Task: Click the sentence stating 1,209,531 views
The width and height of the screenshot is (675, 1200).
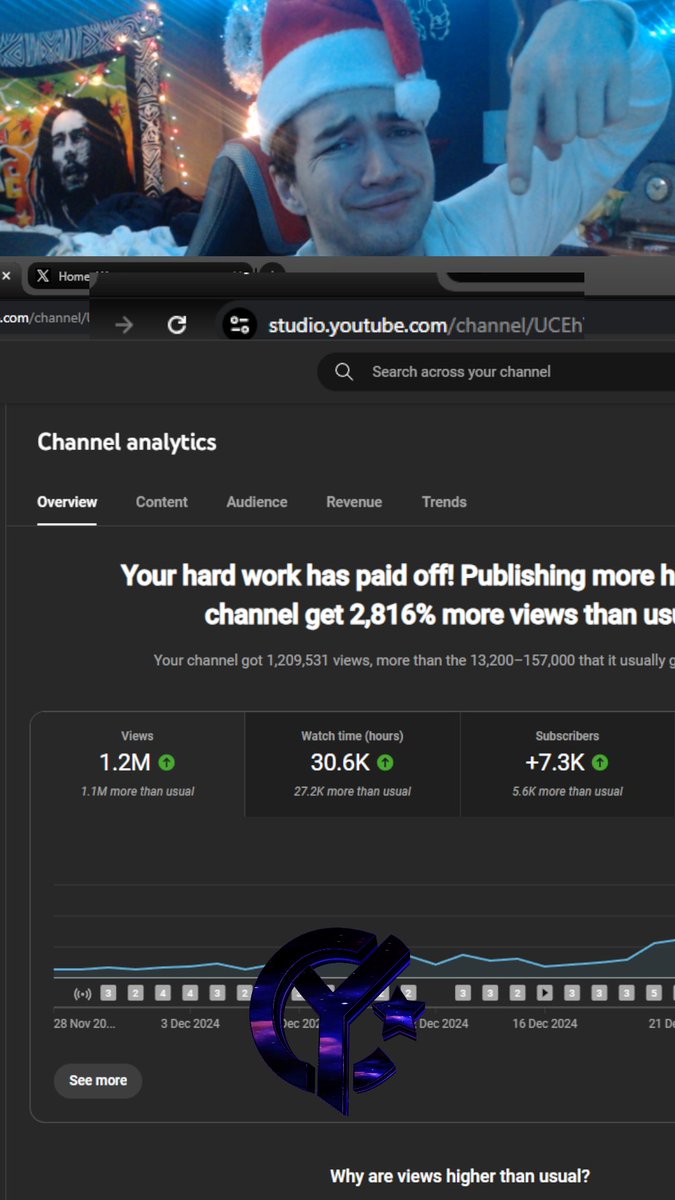Action: [414, 661]
